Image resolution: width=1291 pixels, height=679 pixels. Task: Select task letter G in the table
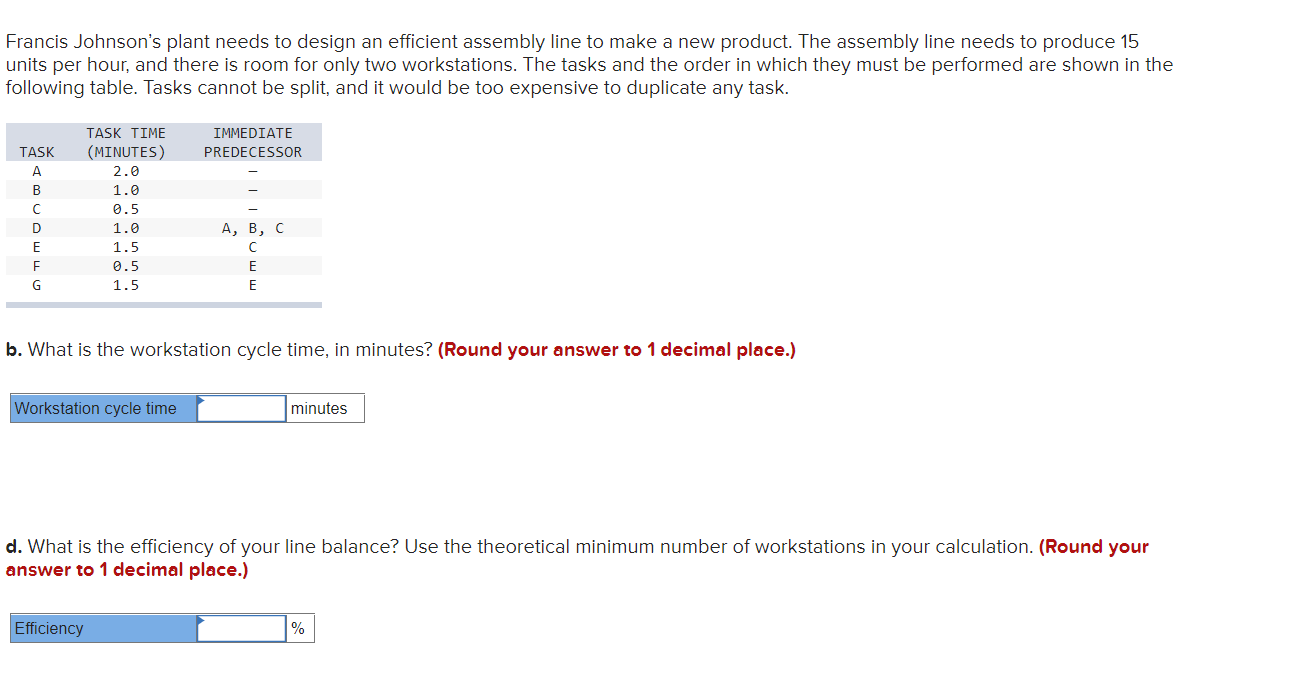[x=37, y=285]
